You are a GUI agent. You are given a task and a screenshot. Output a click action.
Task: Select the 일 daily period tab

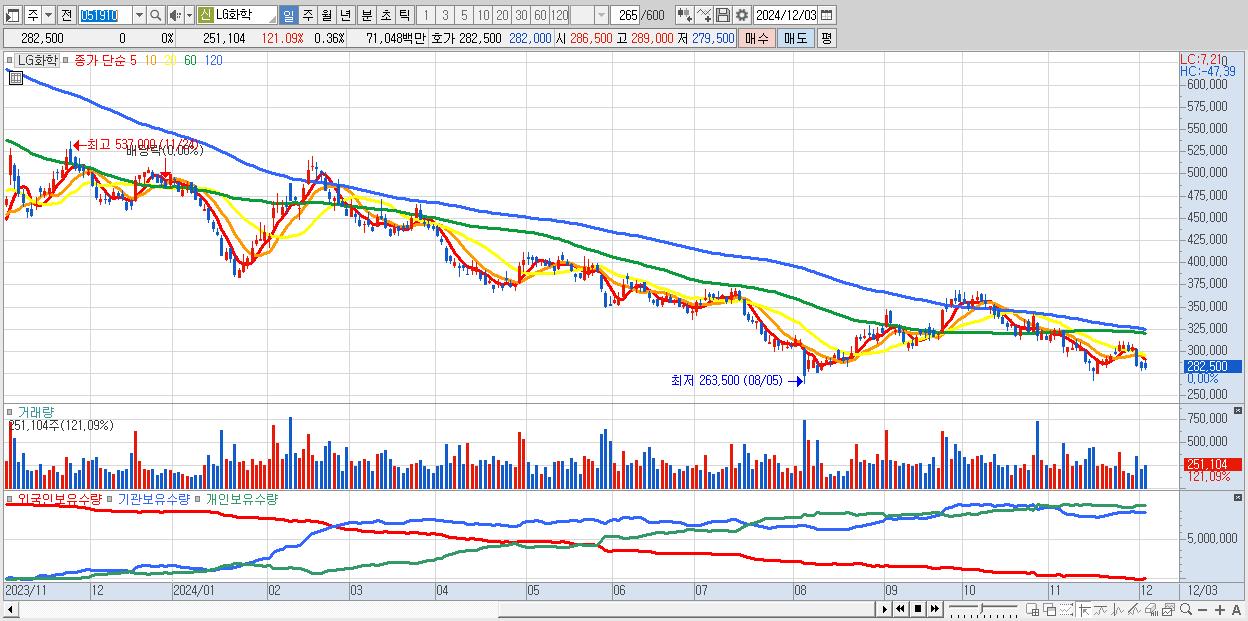pos(288,15)
